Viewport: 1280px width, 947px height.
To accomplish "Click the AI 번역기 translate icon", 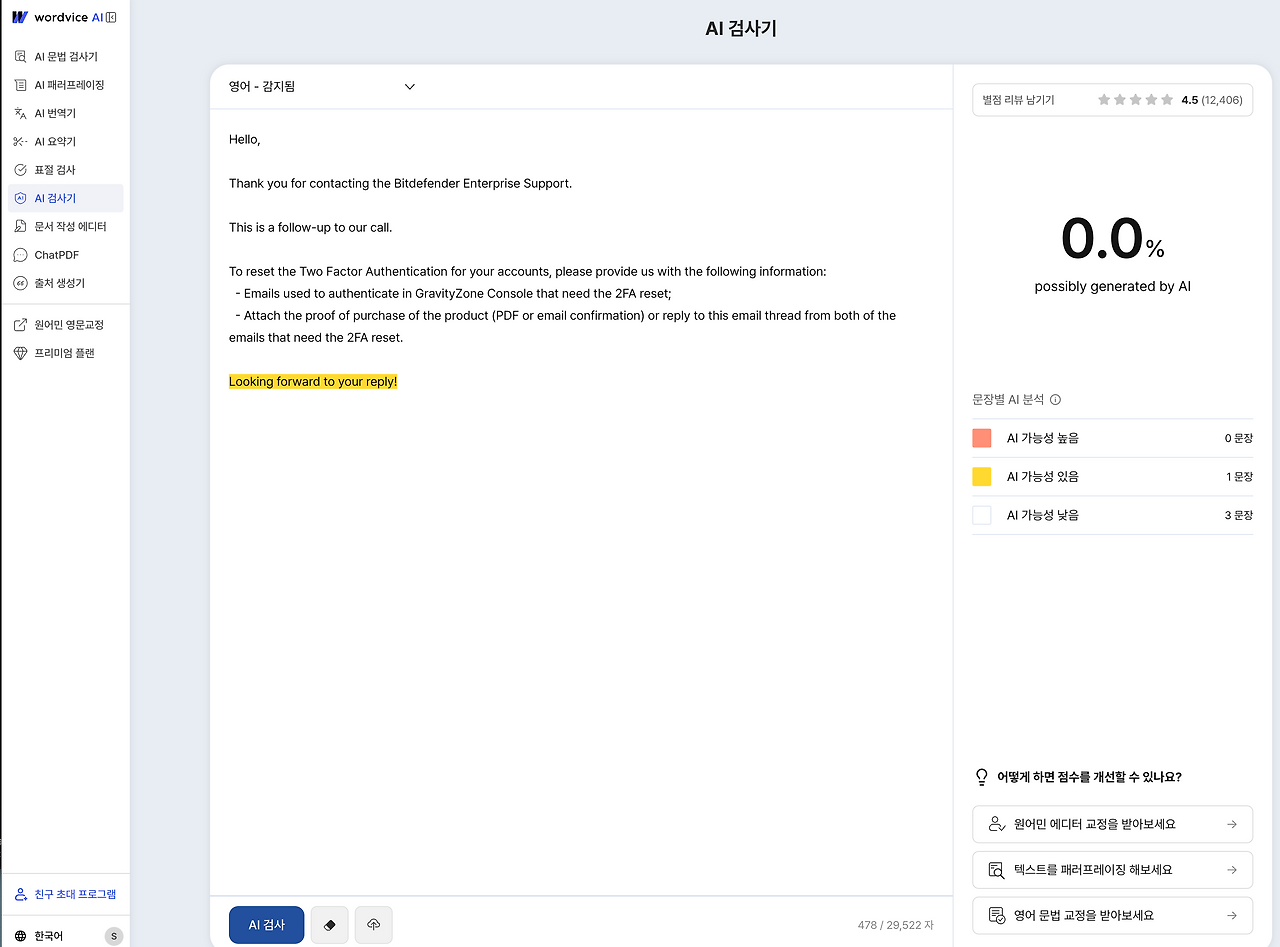I will pyautogui.click(x=20, y=113).
